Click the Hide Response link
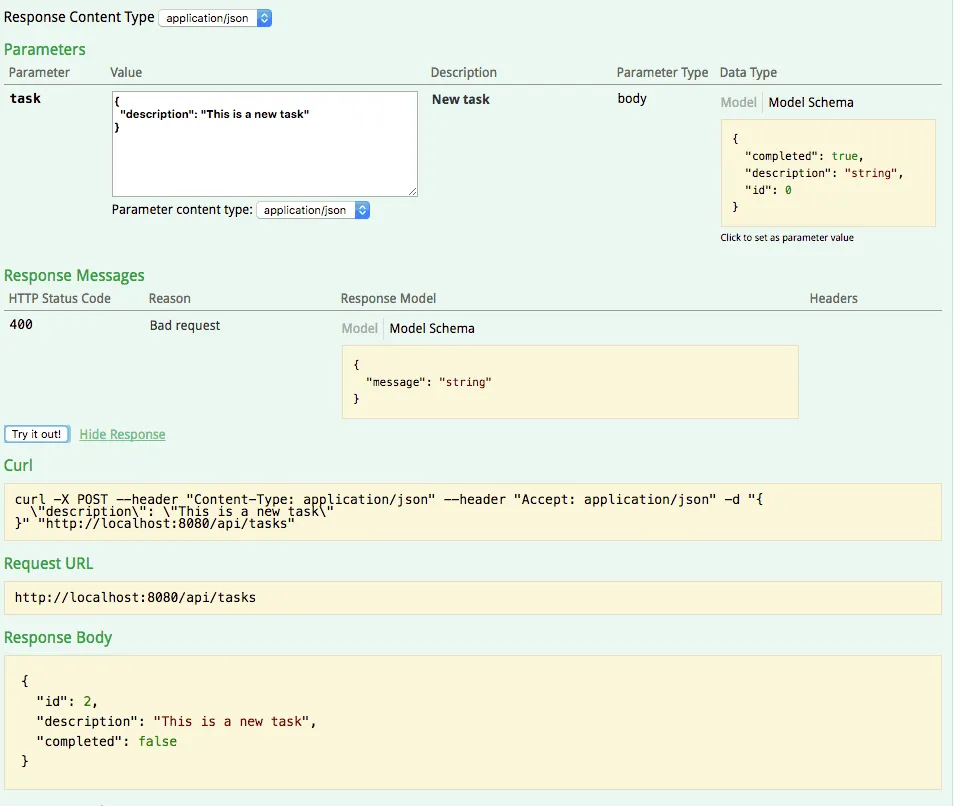The width and height of the screenshot is (963, 806). (122, 435)
